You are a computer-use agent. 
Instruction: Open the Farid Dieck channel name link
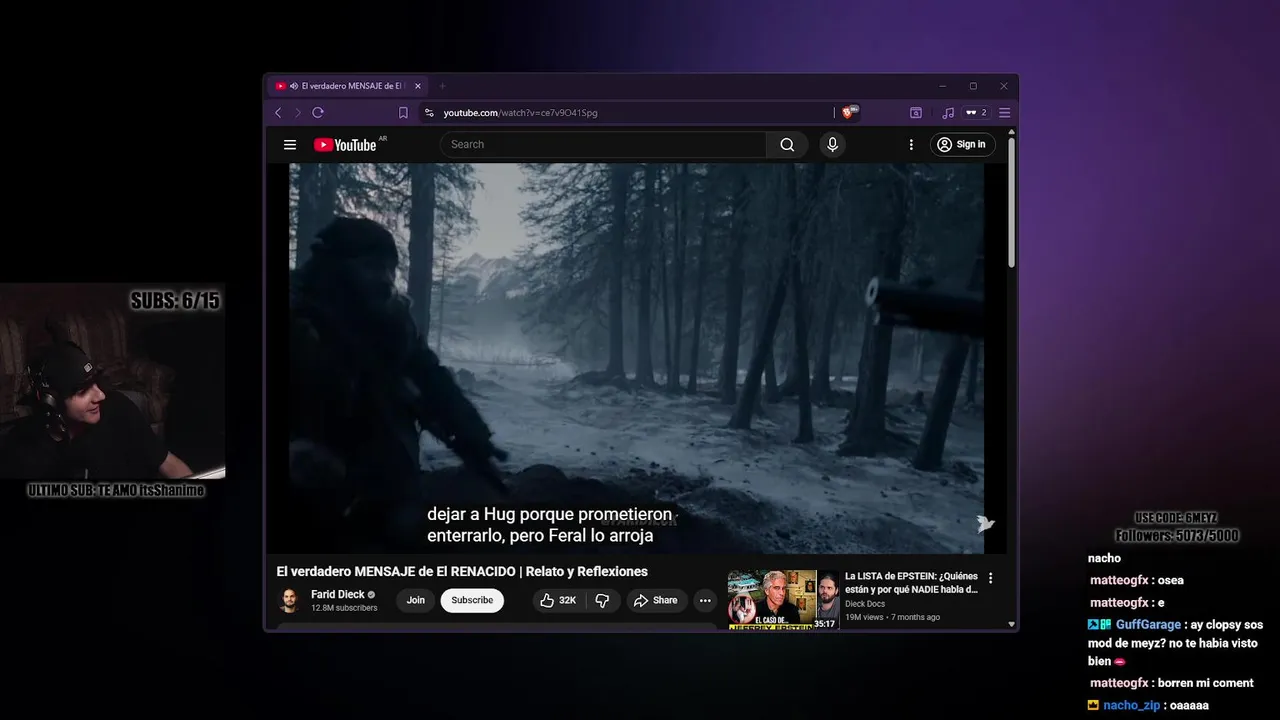coord(338,594)
